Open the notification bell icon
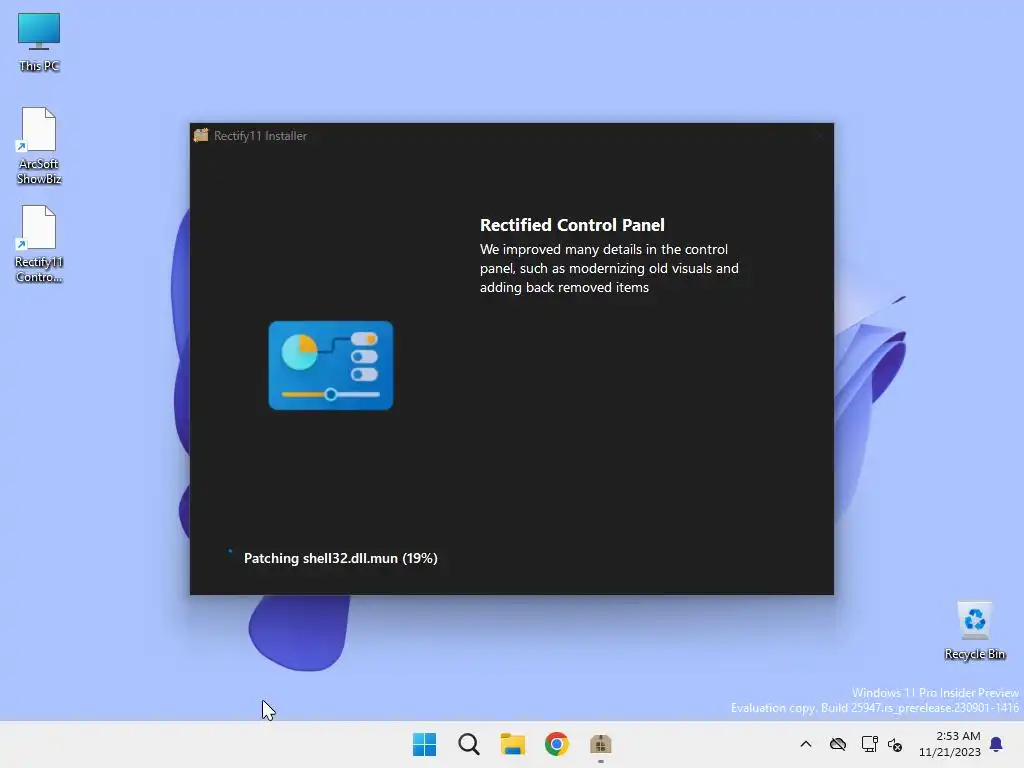This screenshot has width=1024, height=768. 996,744
